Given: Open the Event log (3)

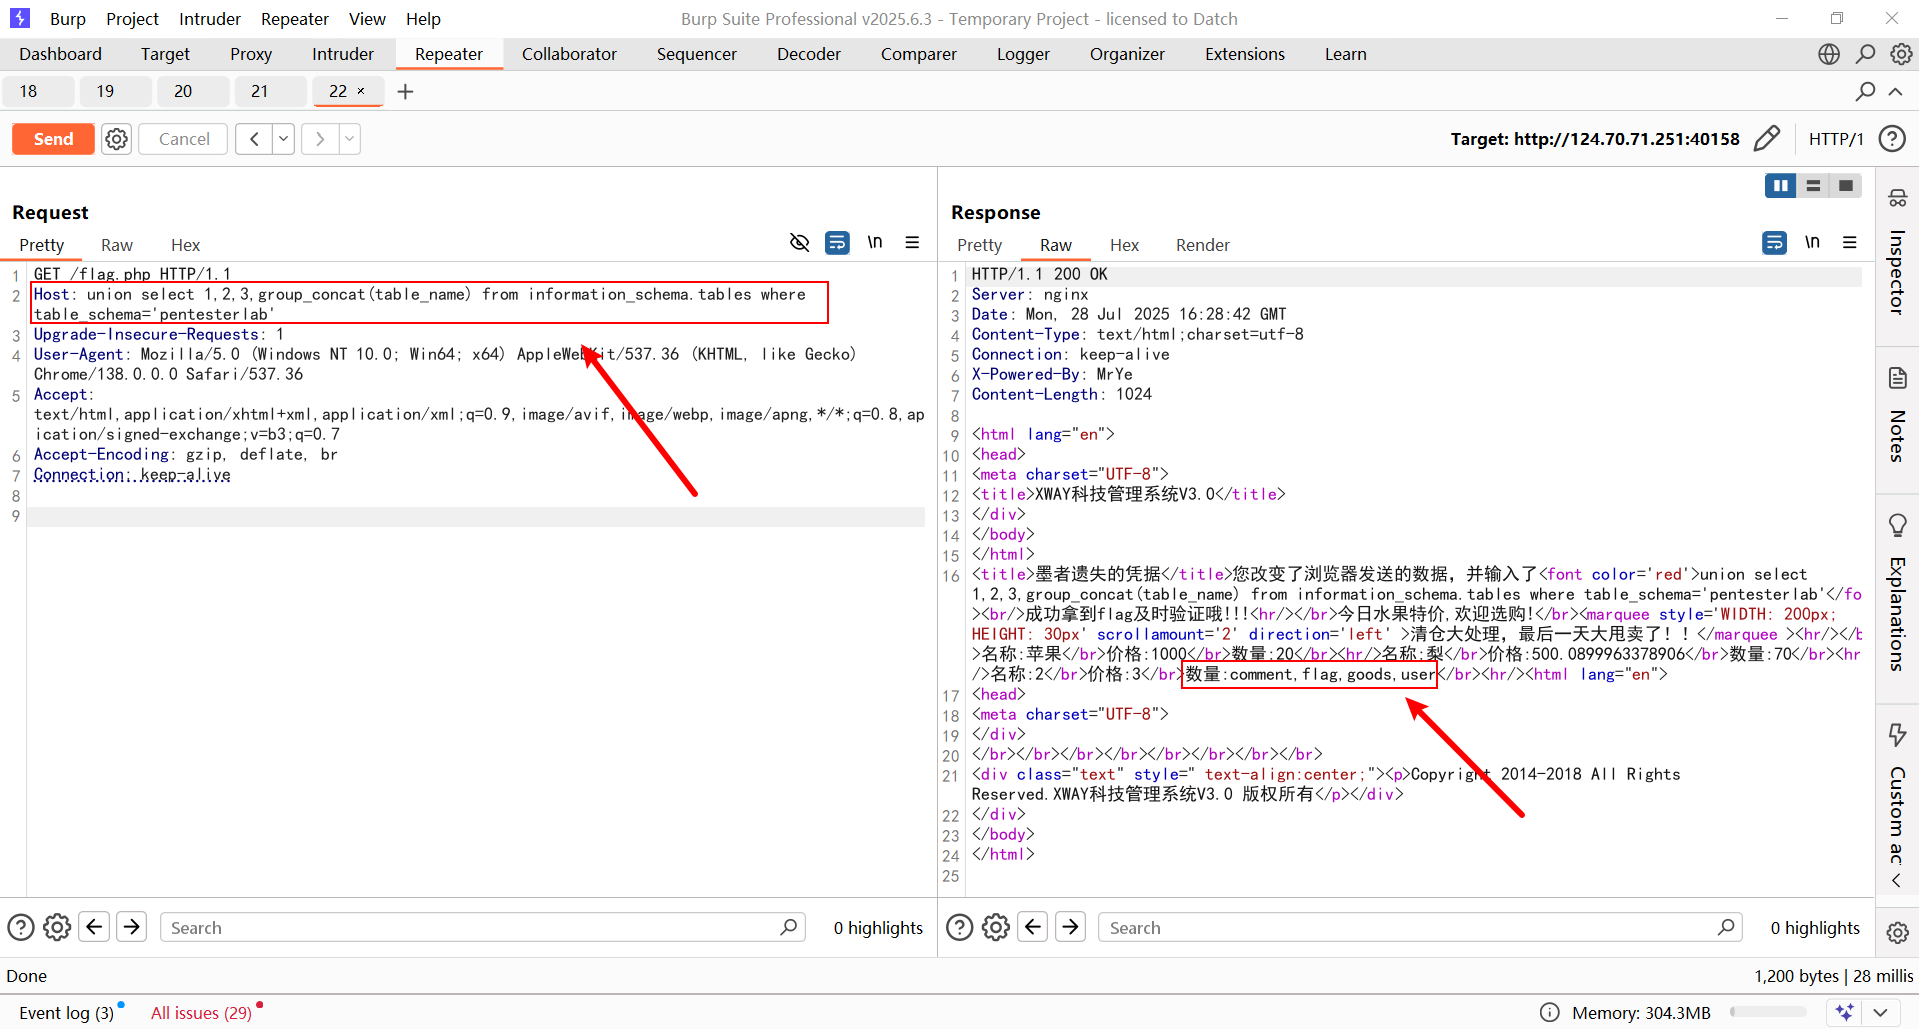Looking at the screenshot, I should [x=66, y=1013].
